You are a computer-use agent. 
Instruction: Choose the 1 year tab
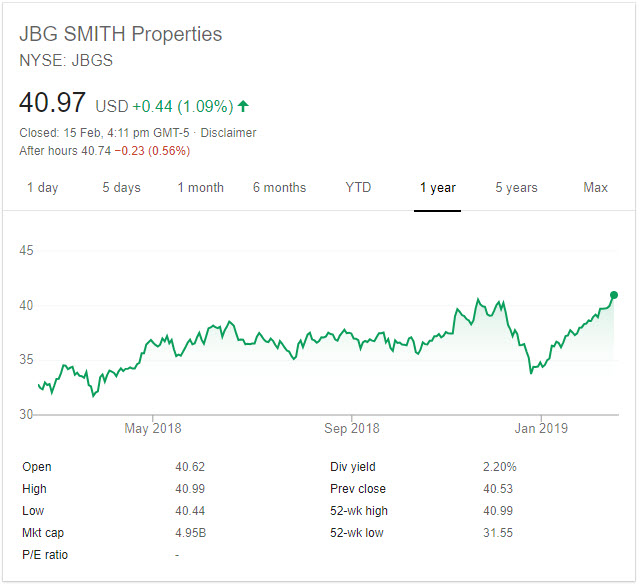point(438,188)
